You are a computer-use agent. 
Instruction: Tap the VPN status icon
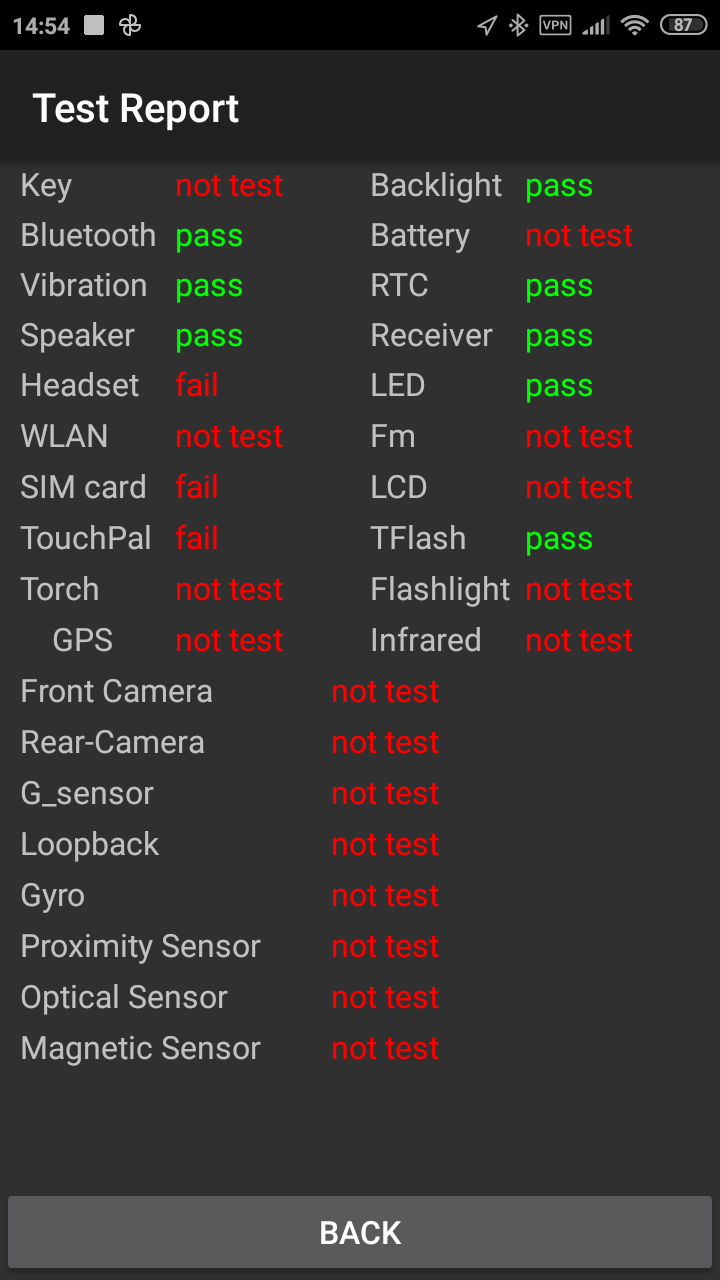tap(555, 26)
